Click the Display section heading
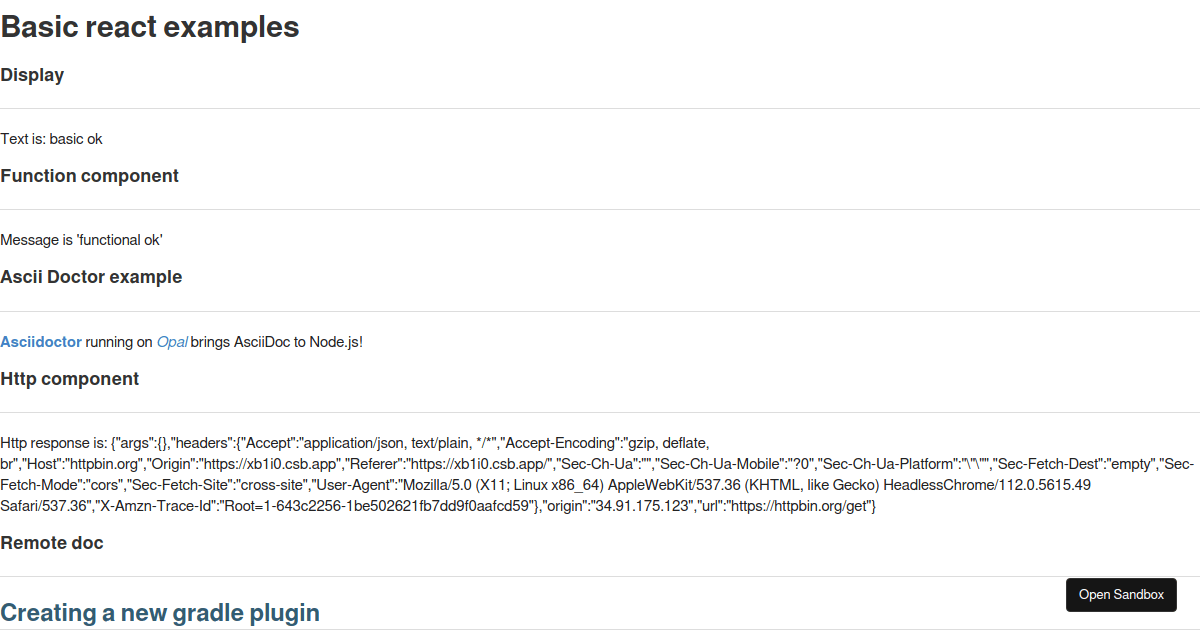 click(32, 75)
